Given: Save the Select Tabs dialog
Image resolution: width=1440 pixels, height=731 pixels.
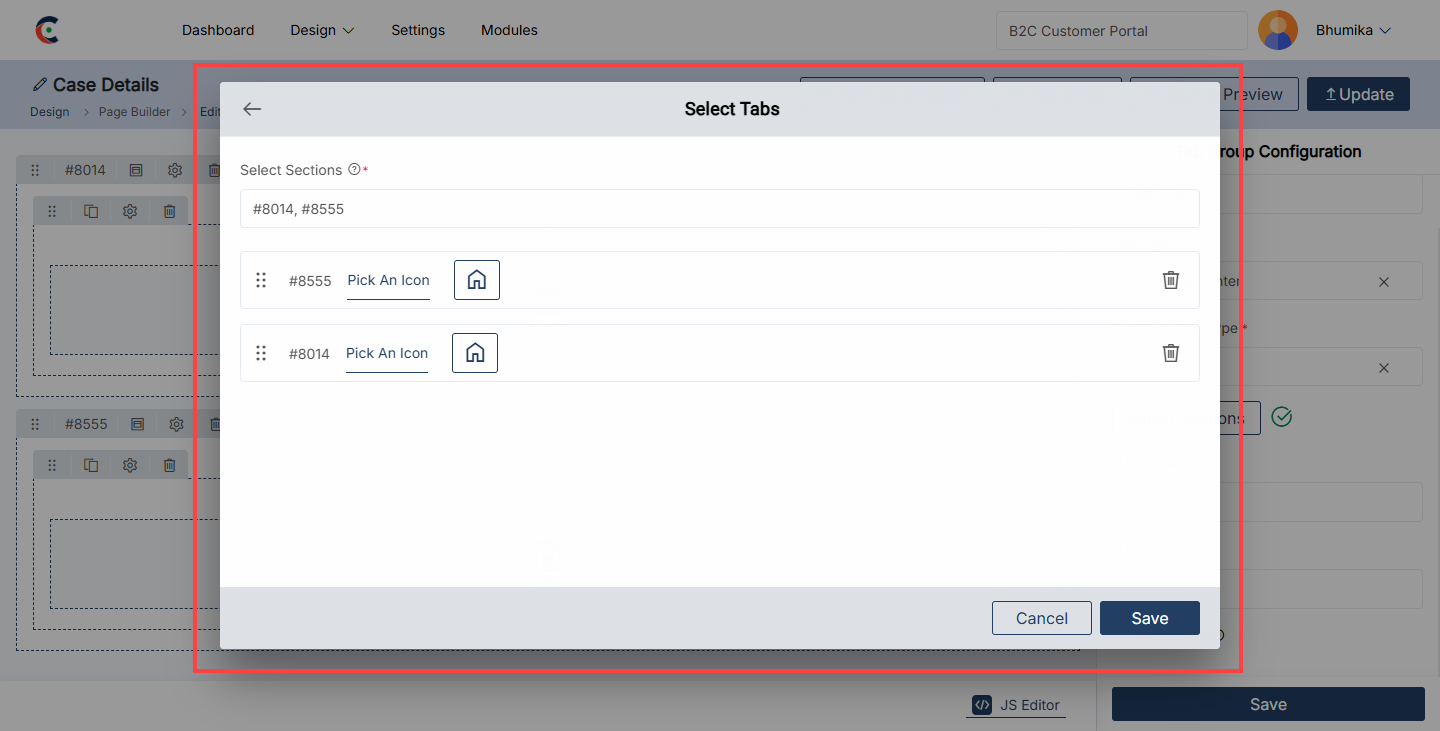Looking at the screenshot, I should click(1149, 618).
